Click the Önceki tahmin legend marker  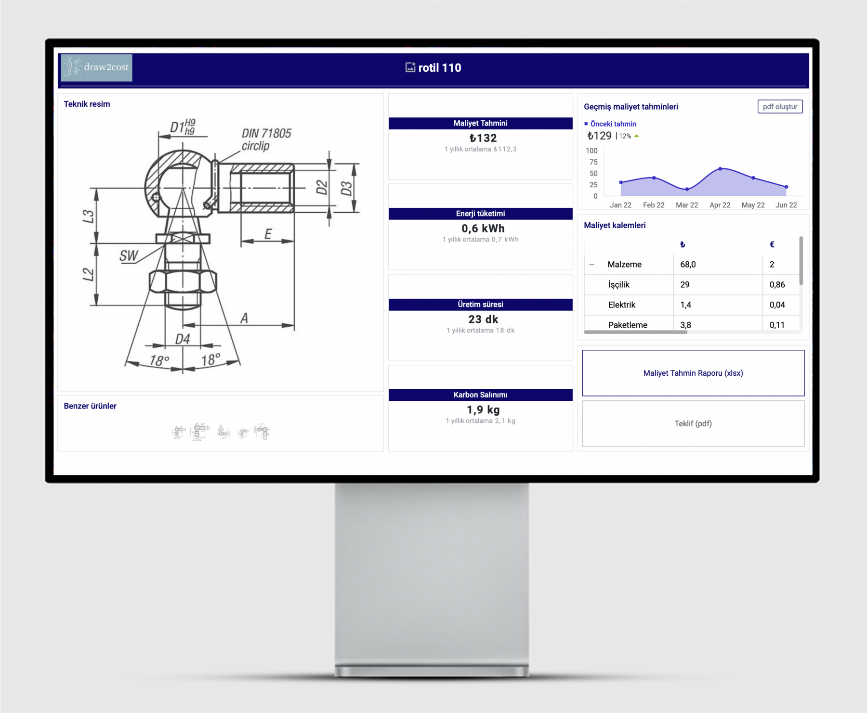(x=586, y=124)
